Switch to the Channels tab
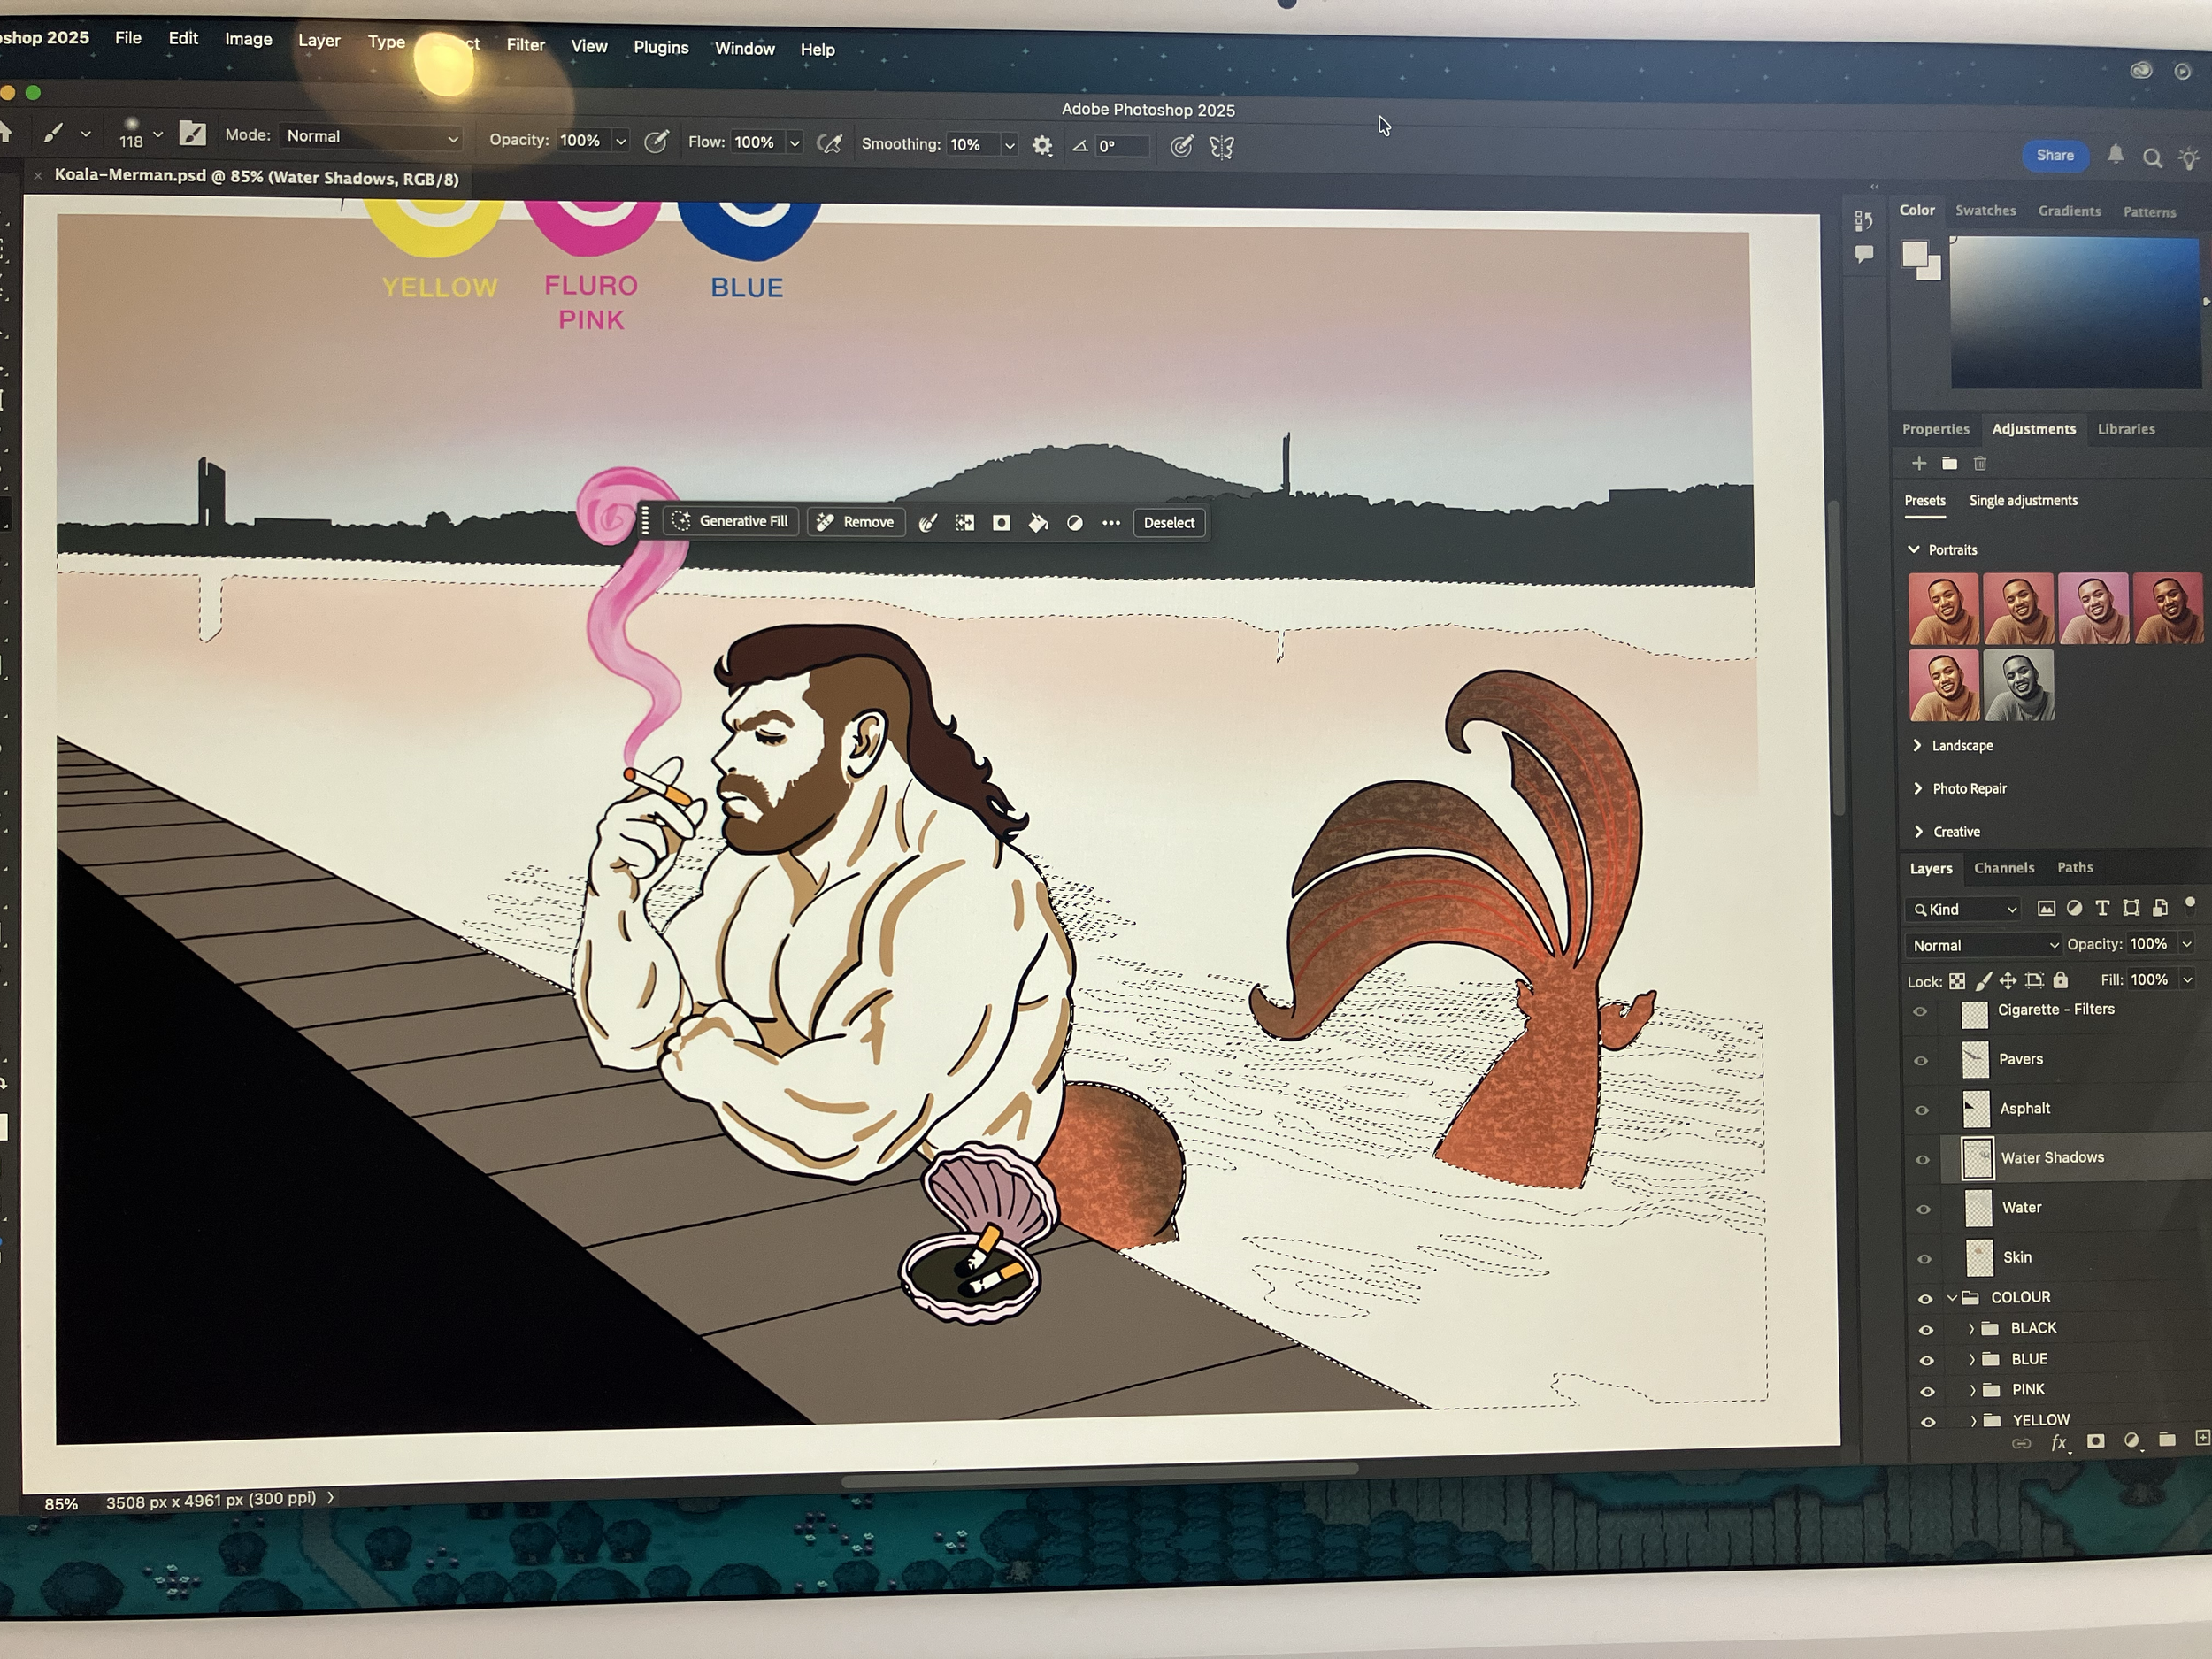 pos(2003,868)
